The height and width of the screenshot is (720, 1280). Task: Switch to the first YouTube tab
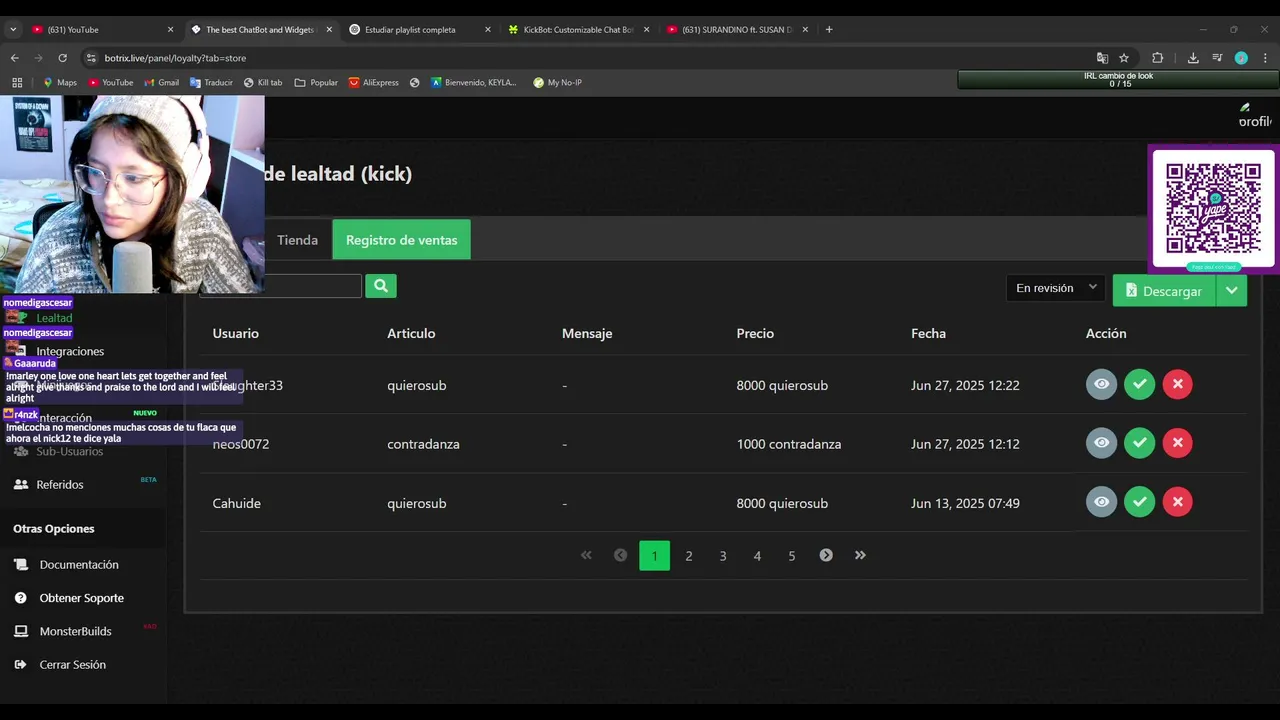[x=101, y=29]
